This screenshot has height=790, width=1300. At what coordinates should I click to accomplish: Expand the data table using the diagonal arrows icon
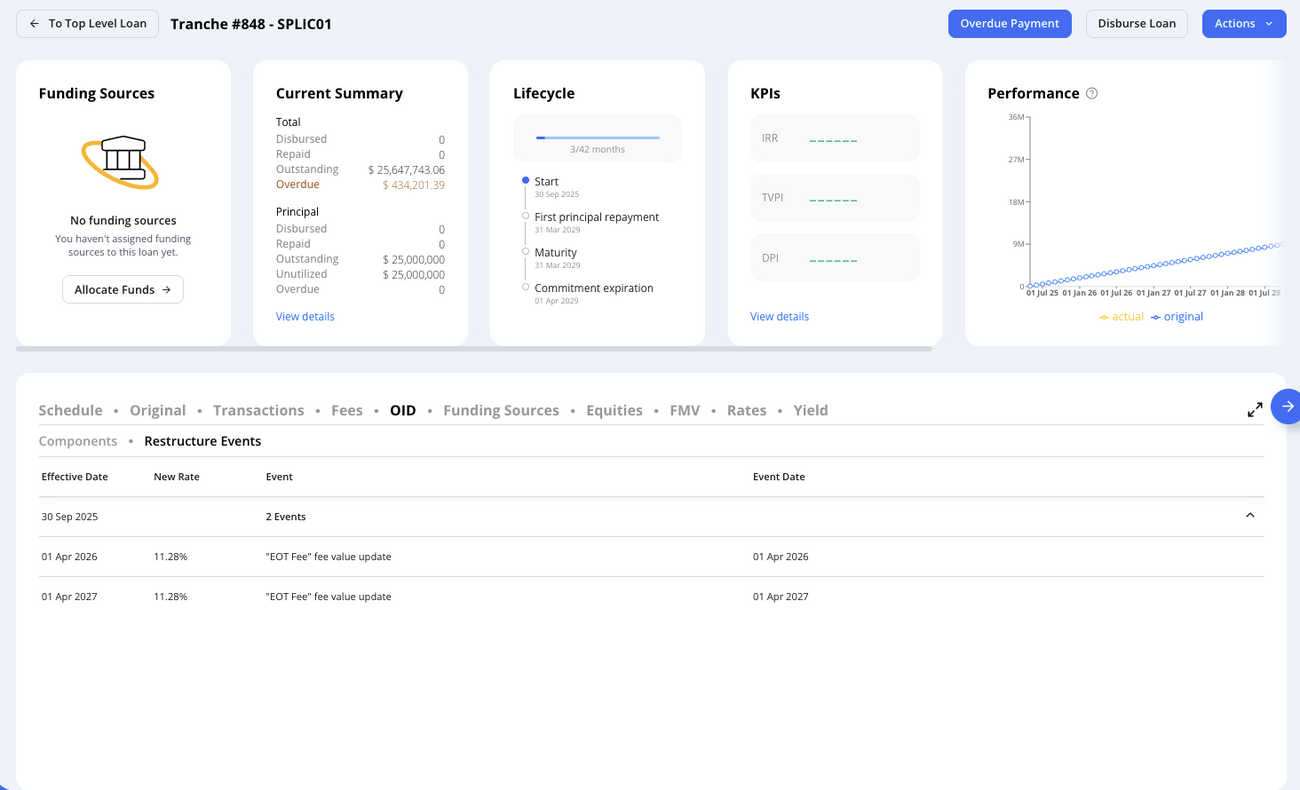1255,409
